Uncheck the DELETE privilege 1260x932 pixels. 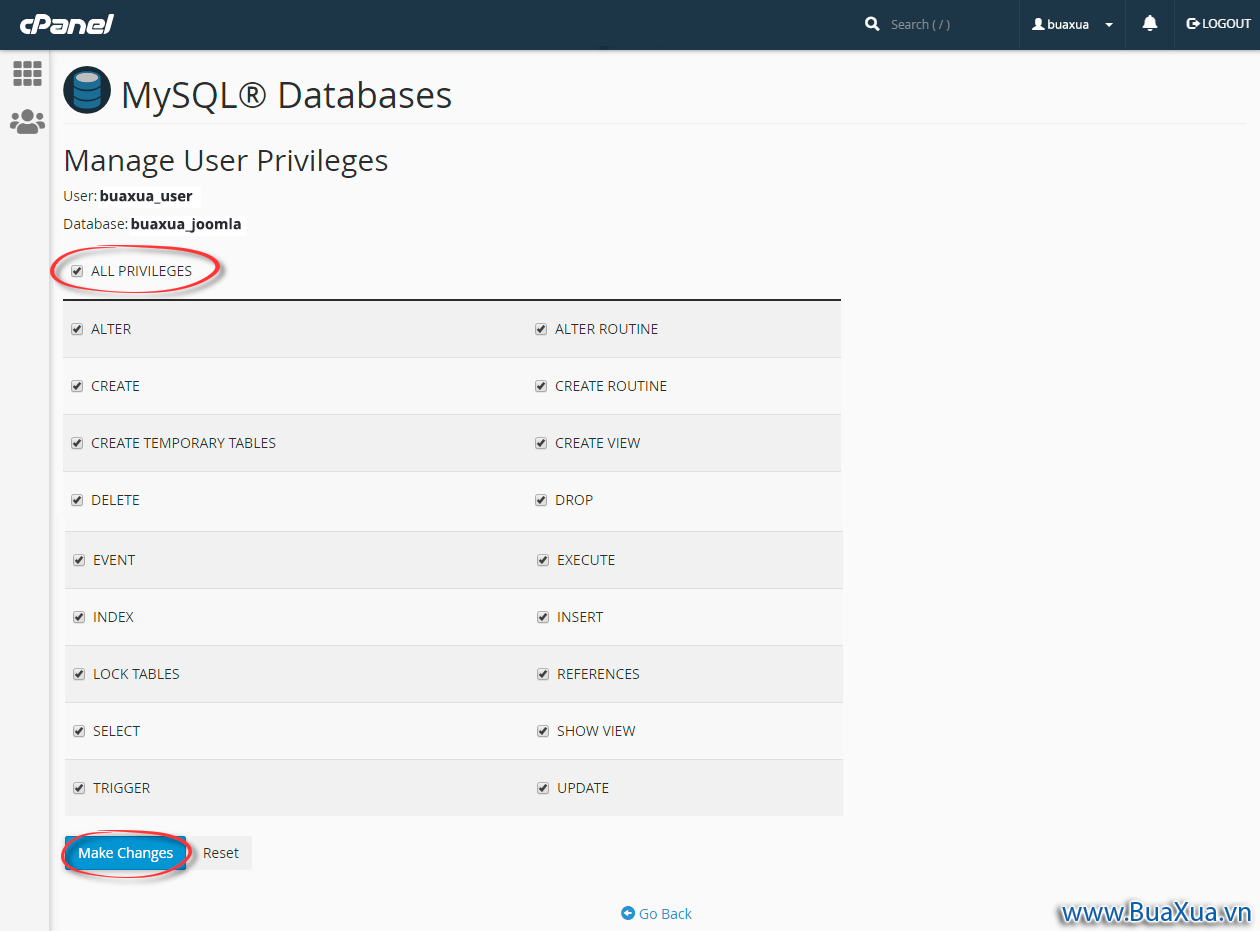point(77,500)
